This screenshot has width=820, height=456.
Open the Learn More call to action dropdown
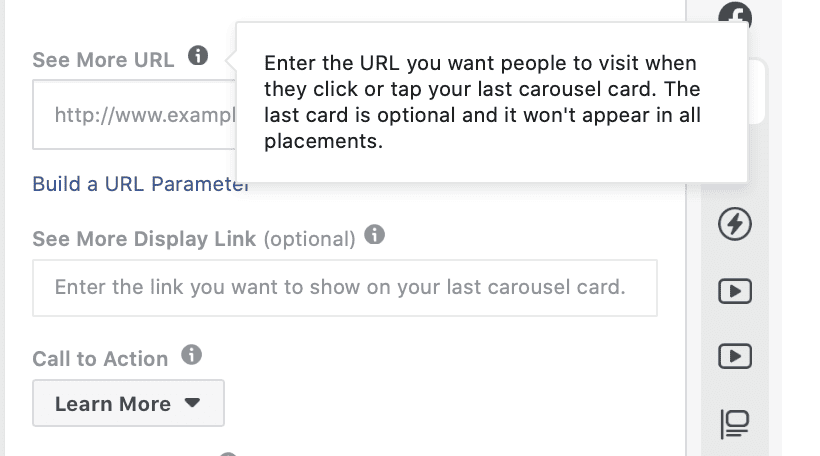click(129, 403)
